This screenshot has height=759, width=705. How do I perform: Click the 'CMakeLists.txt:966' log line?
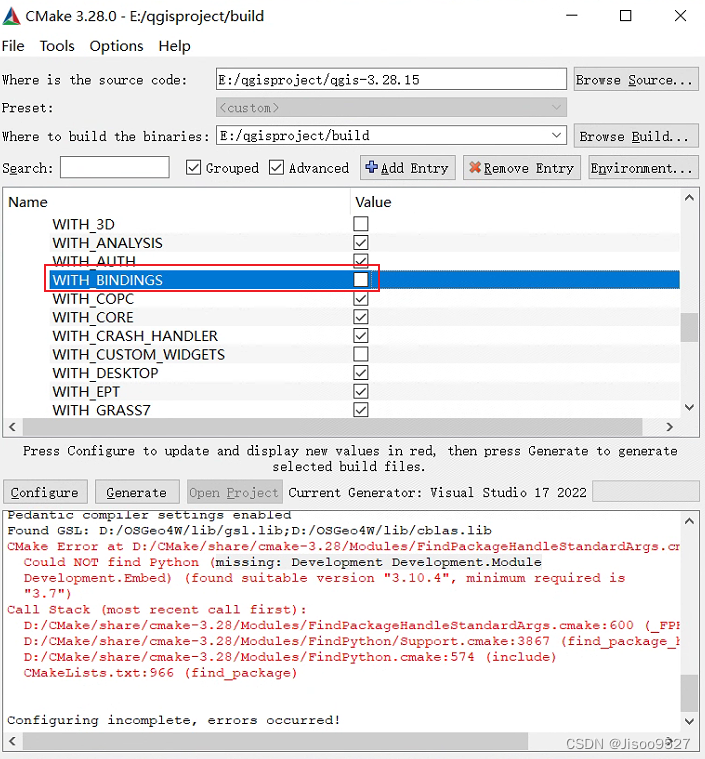pos(160,673)
